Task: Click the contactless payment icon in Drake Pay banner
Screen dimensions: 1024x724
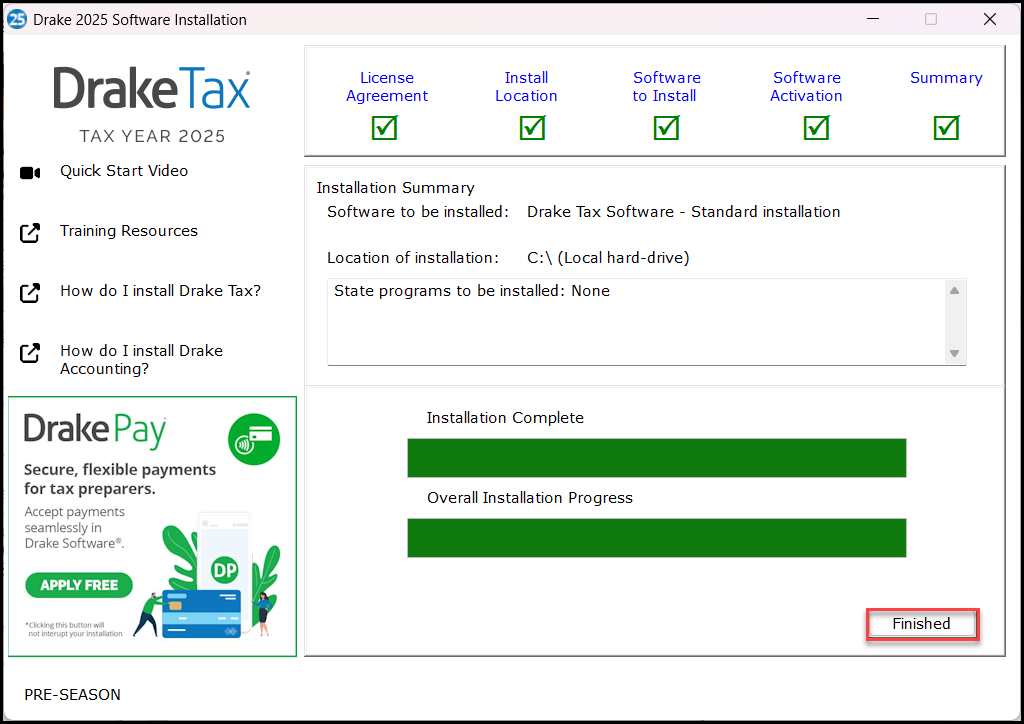Action: click(254, 439)
